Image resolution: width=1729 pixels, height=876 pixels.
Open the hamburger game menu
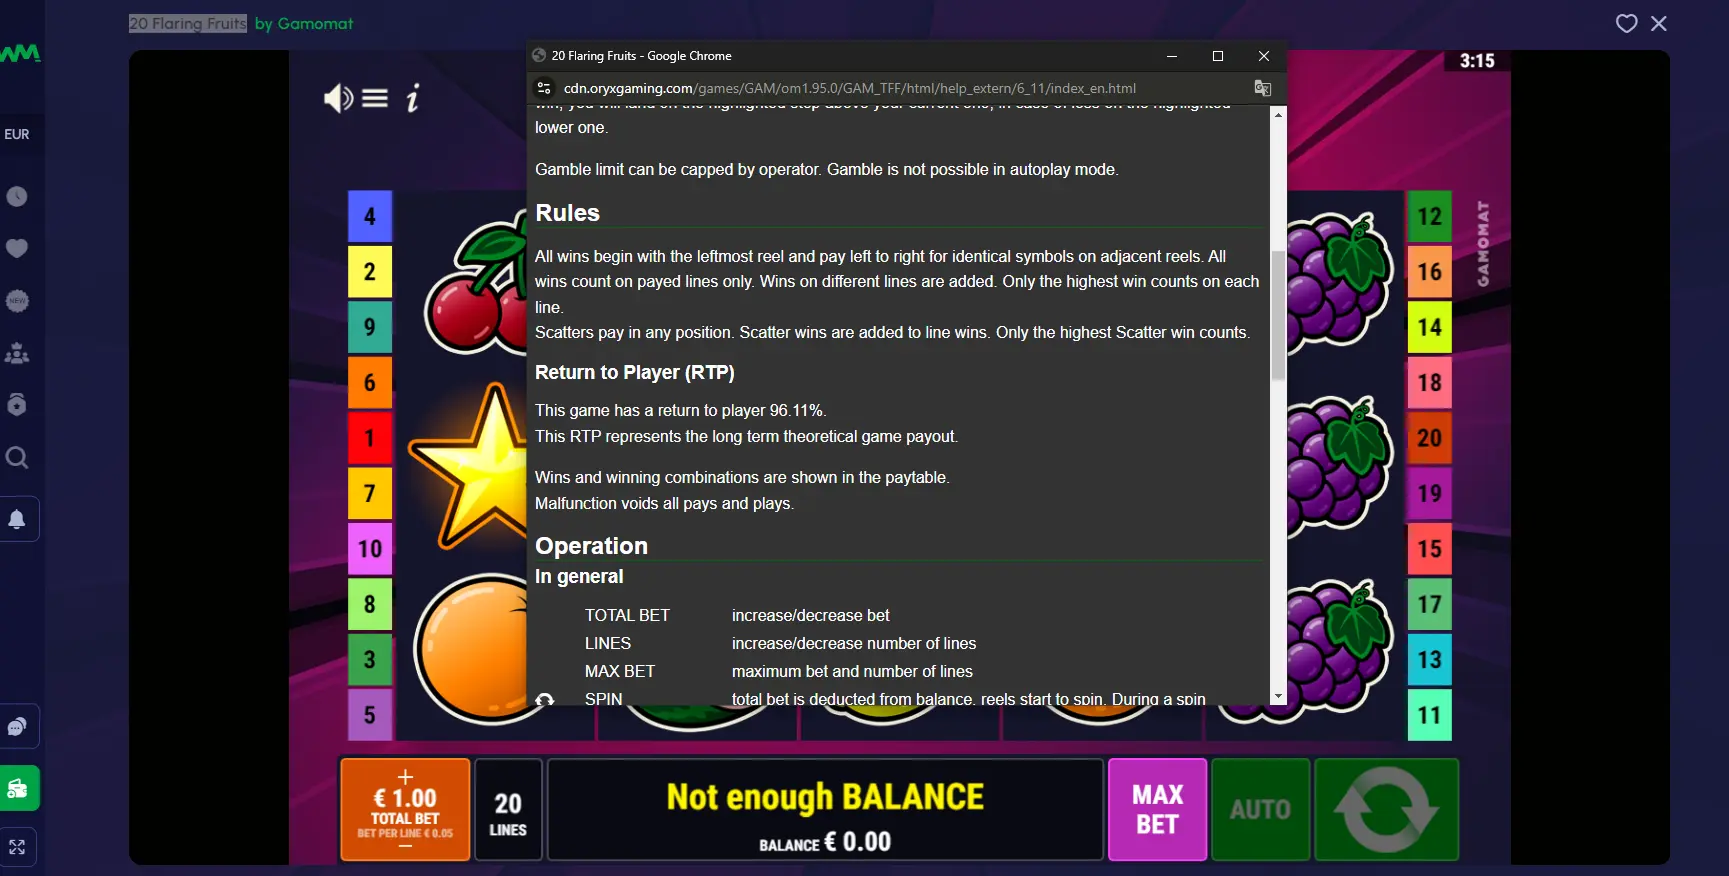click(375, 98)
